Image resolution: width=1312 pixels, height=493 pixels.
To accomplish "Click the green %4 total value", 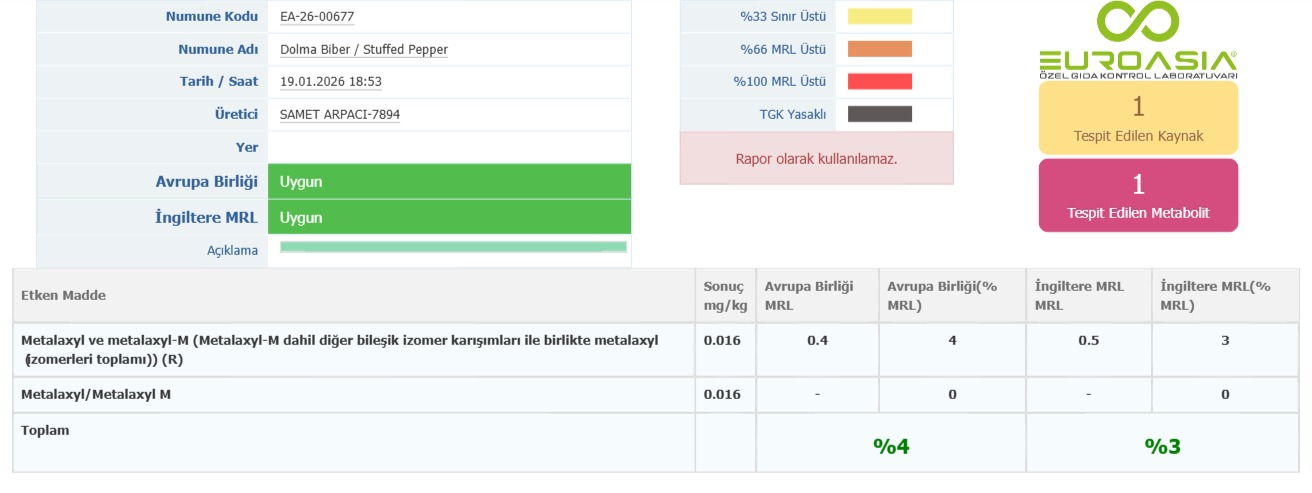I will coord(890,446).
